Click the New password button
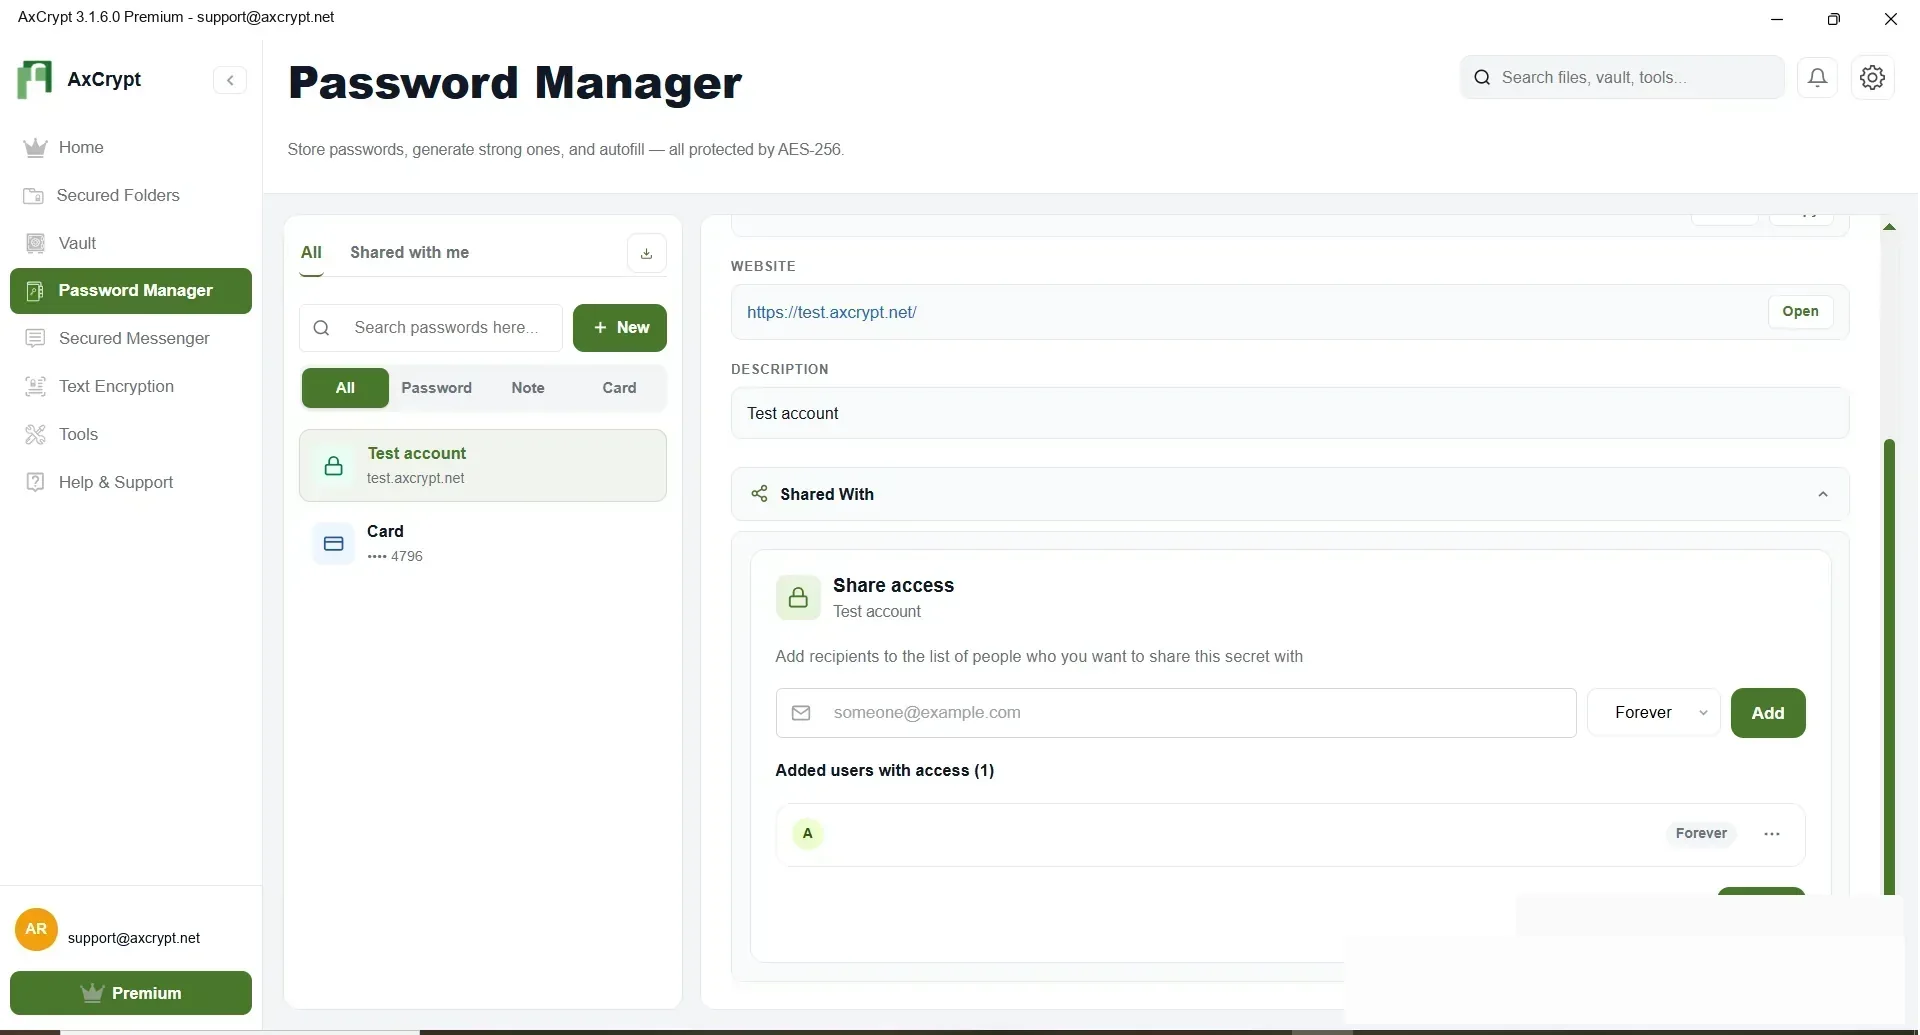The image size is (1920, 1035). [620, 328]
